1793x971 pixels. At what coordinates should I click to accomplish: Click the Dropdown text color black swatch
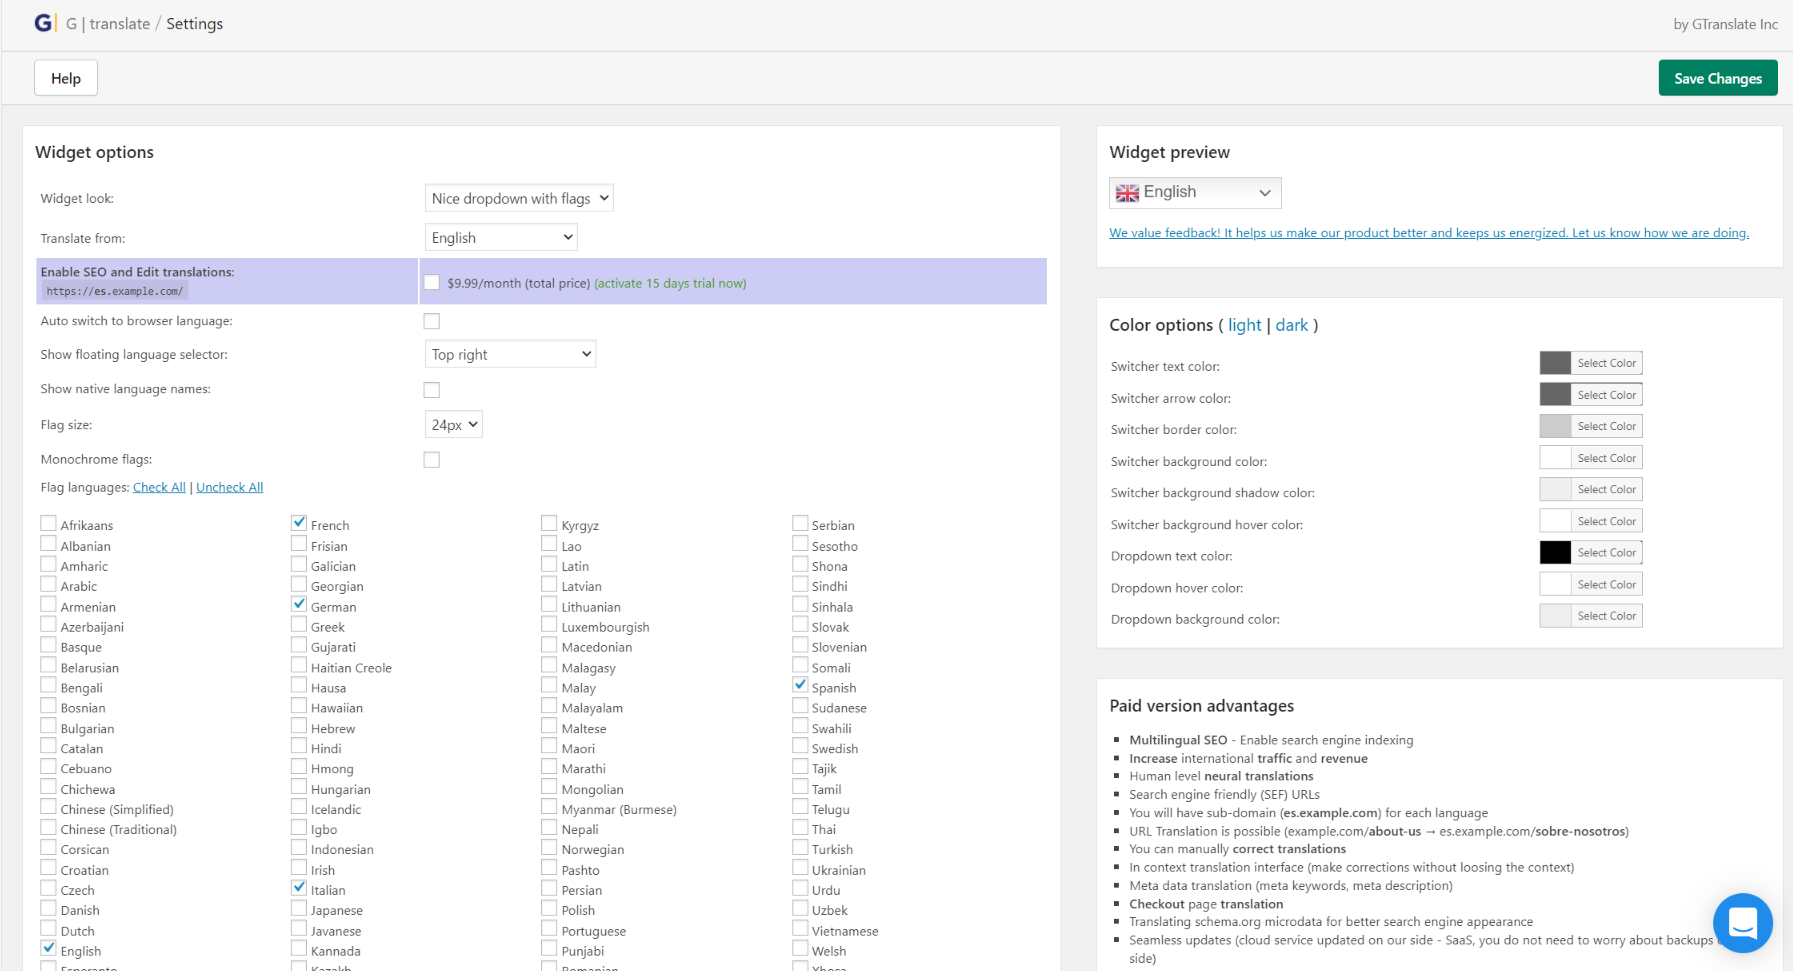point(1555,552)
